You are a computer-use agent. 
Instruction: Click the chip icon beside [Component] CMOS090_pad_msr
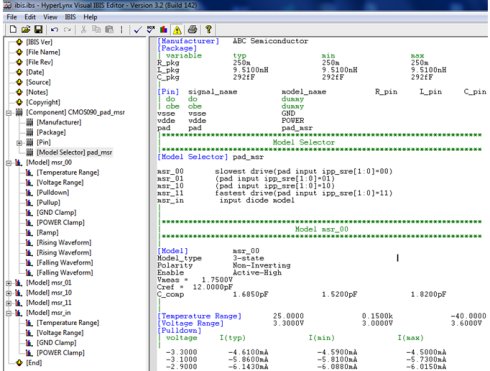tap(19, 112)
